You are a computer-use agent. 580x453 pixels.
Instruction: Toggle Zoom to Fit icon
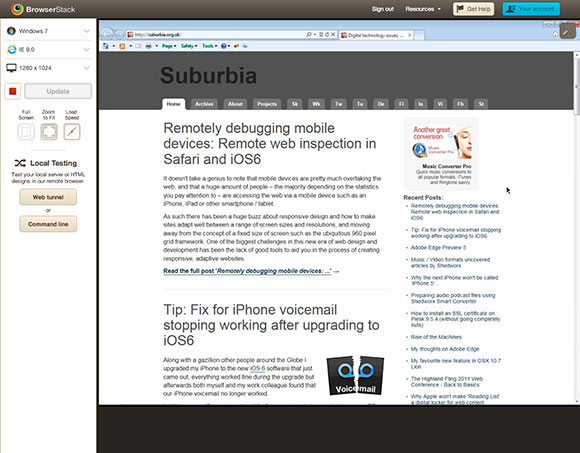click(x=49, y=131)
